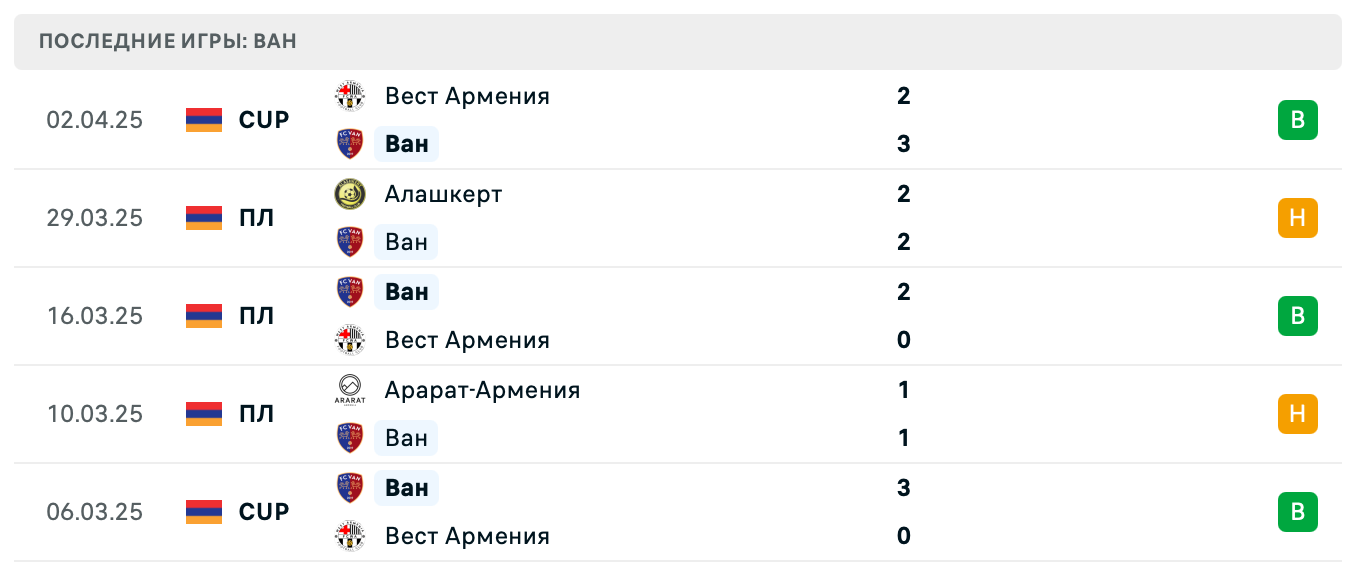Click the orange Н badge for 29.03.25
Viewport: 1354px width, 574px height.
(1297, 218)
